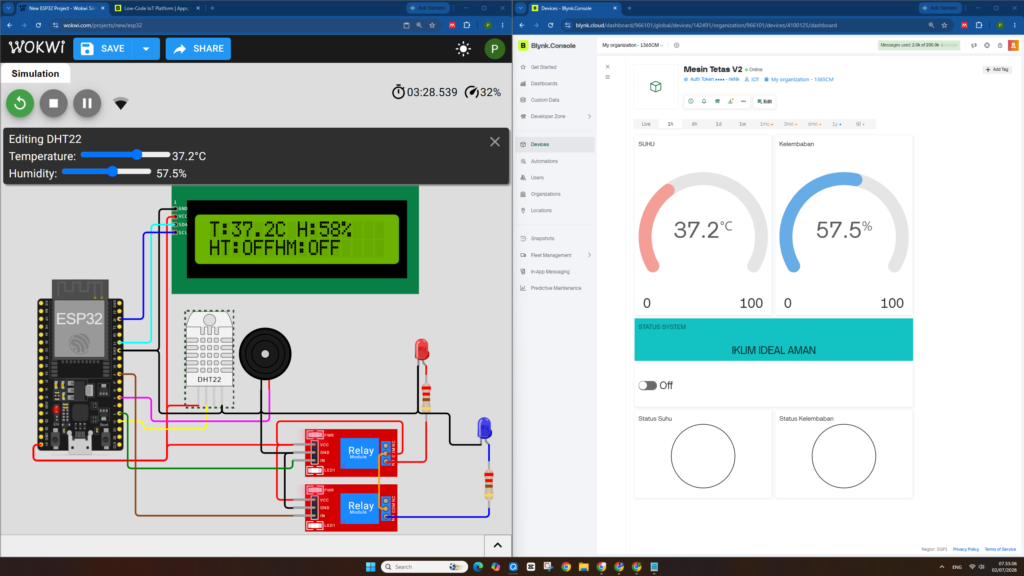Select the Simulation tab
Image resolution: width=1024 pixels, height=576 pixels.
click(x=35, y=74)
